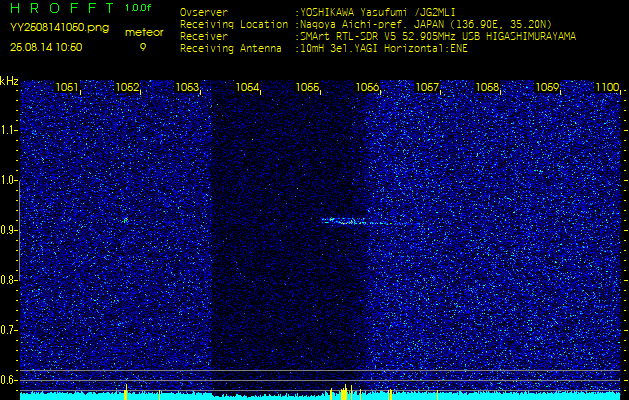This screenshot has width=629, height=400.
Task: Select the SMArt RTL-SDR V5 52.905MHz receiver text
Action: tap(436, 37)
